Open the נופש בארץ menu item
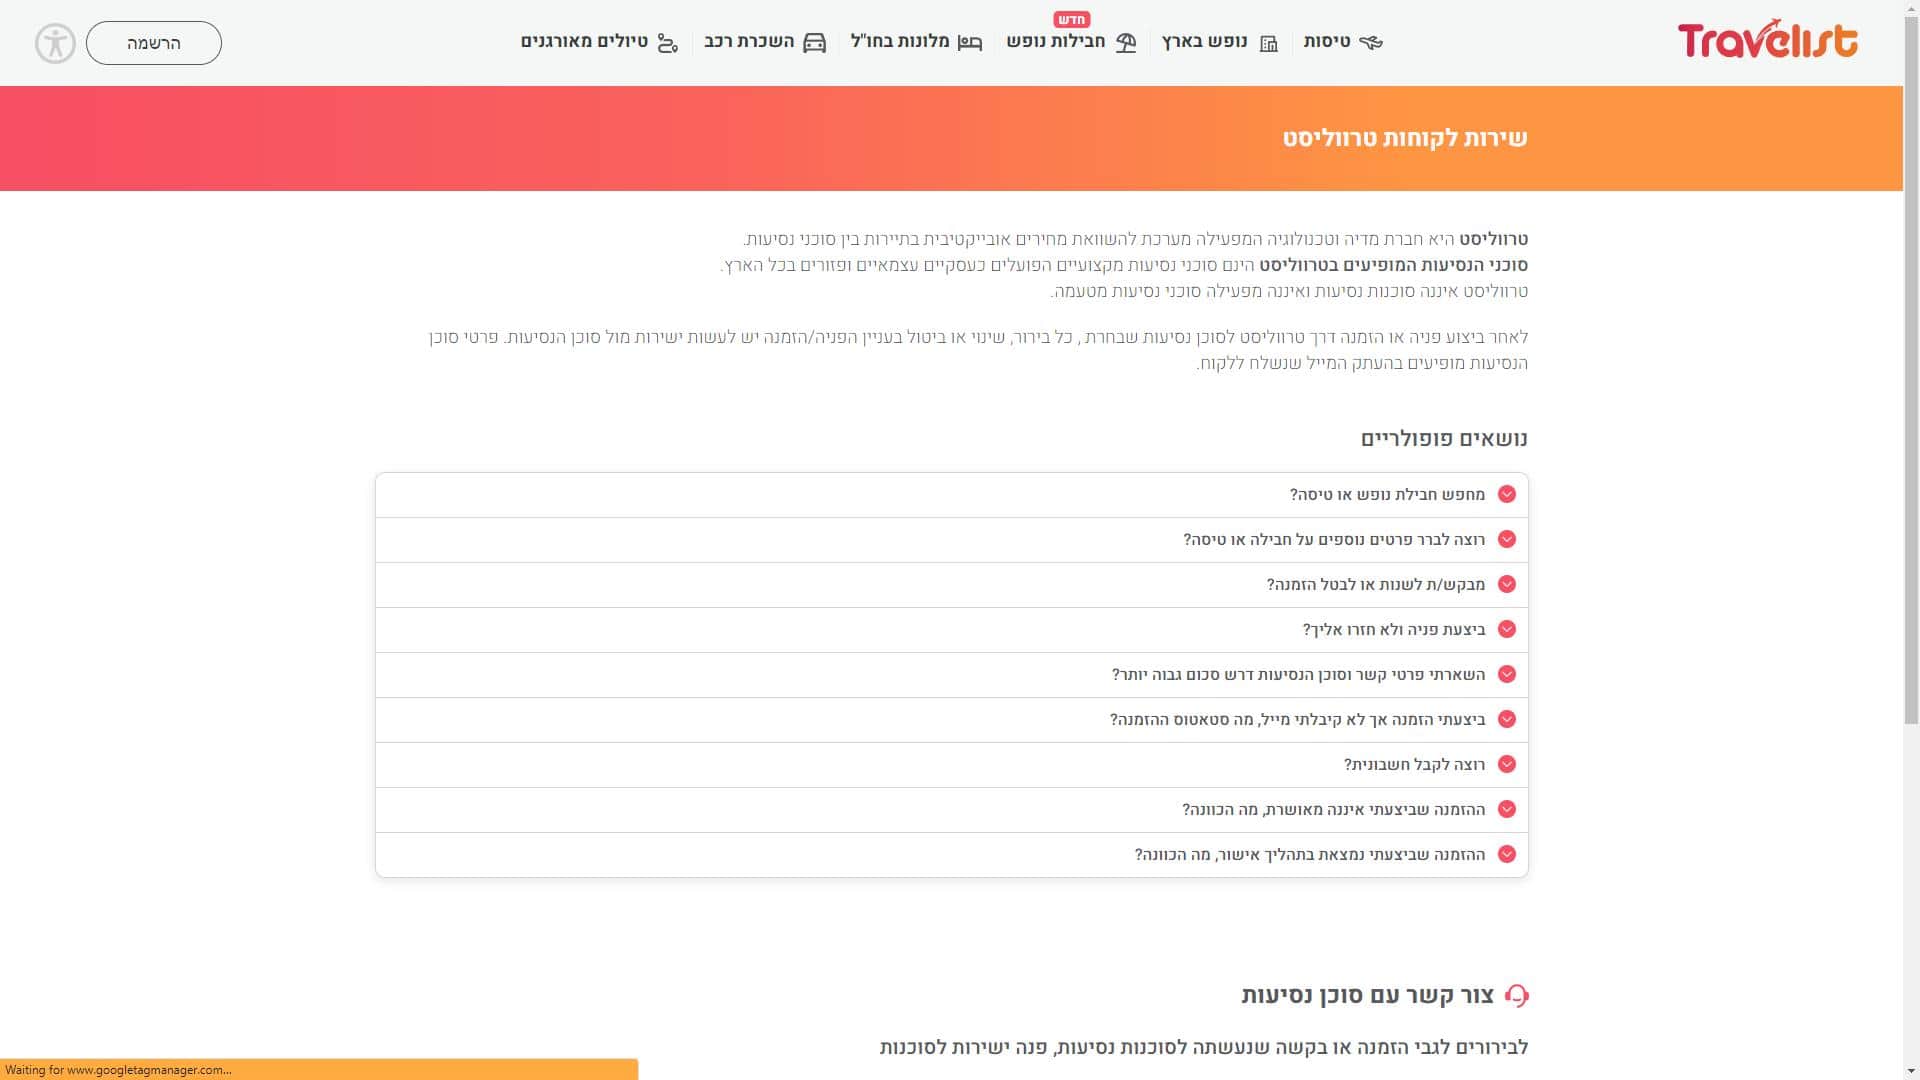1920x1080 pixels. pos(1204,42)
